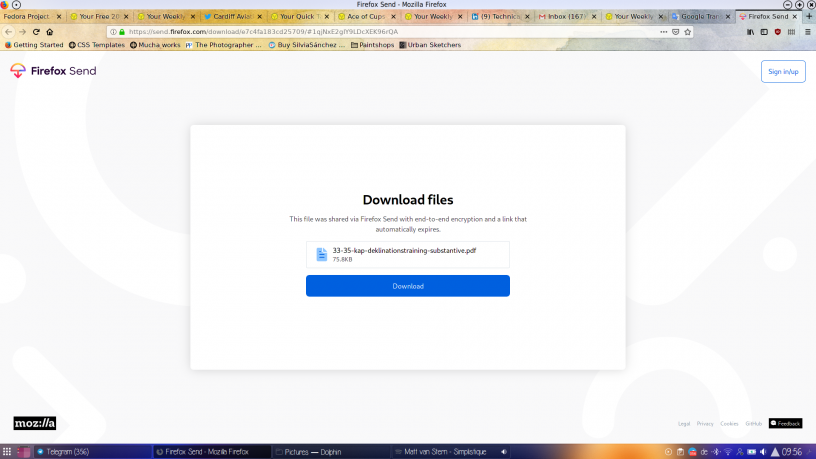Switch to the Fedora Project tab
This screenshot has height=459, width=816.
(x=29, y=17)
